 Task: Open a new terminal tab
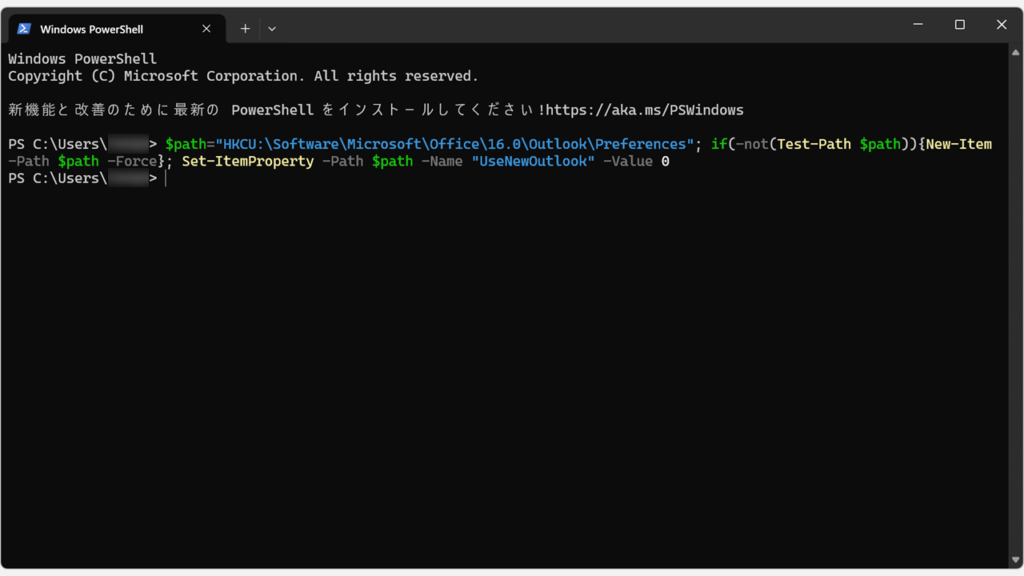coord(245,28)
